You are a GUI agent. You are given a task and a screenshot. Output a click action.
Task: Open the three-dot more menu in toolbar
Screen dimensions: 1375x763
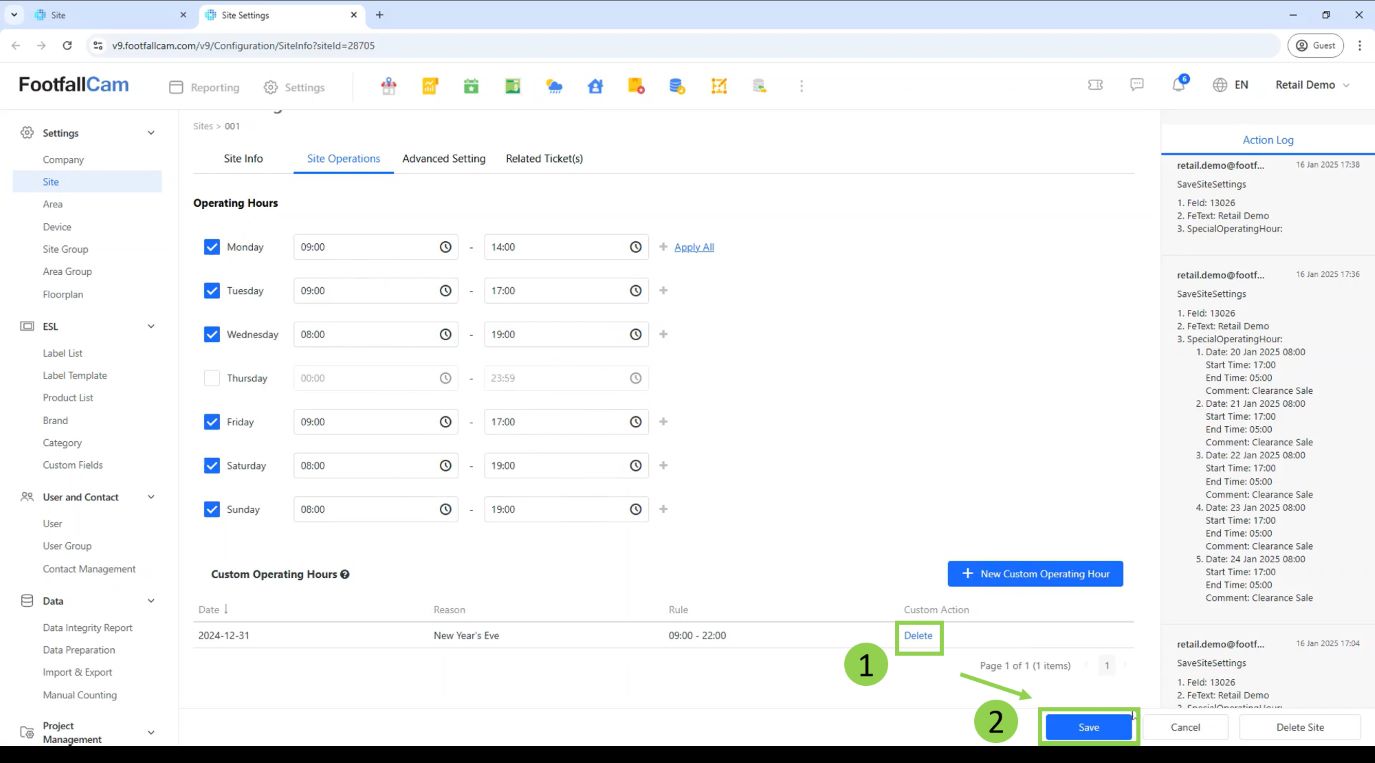(x=801, y=86)
